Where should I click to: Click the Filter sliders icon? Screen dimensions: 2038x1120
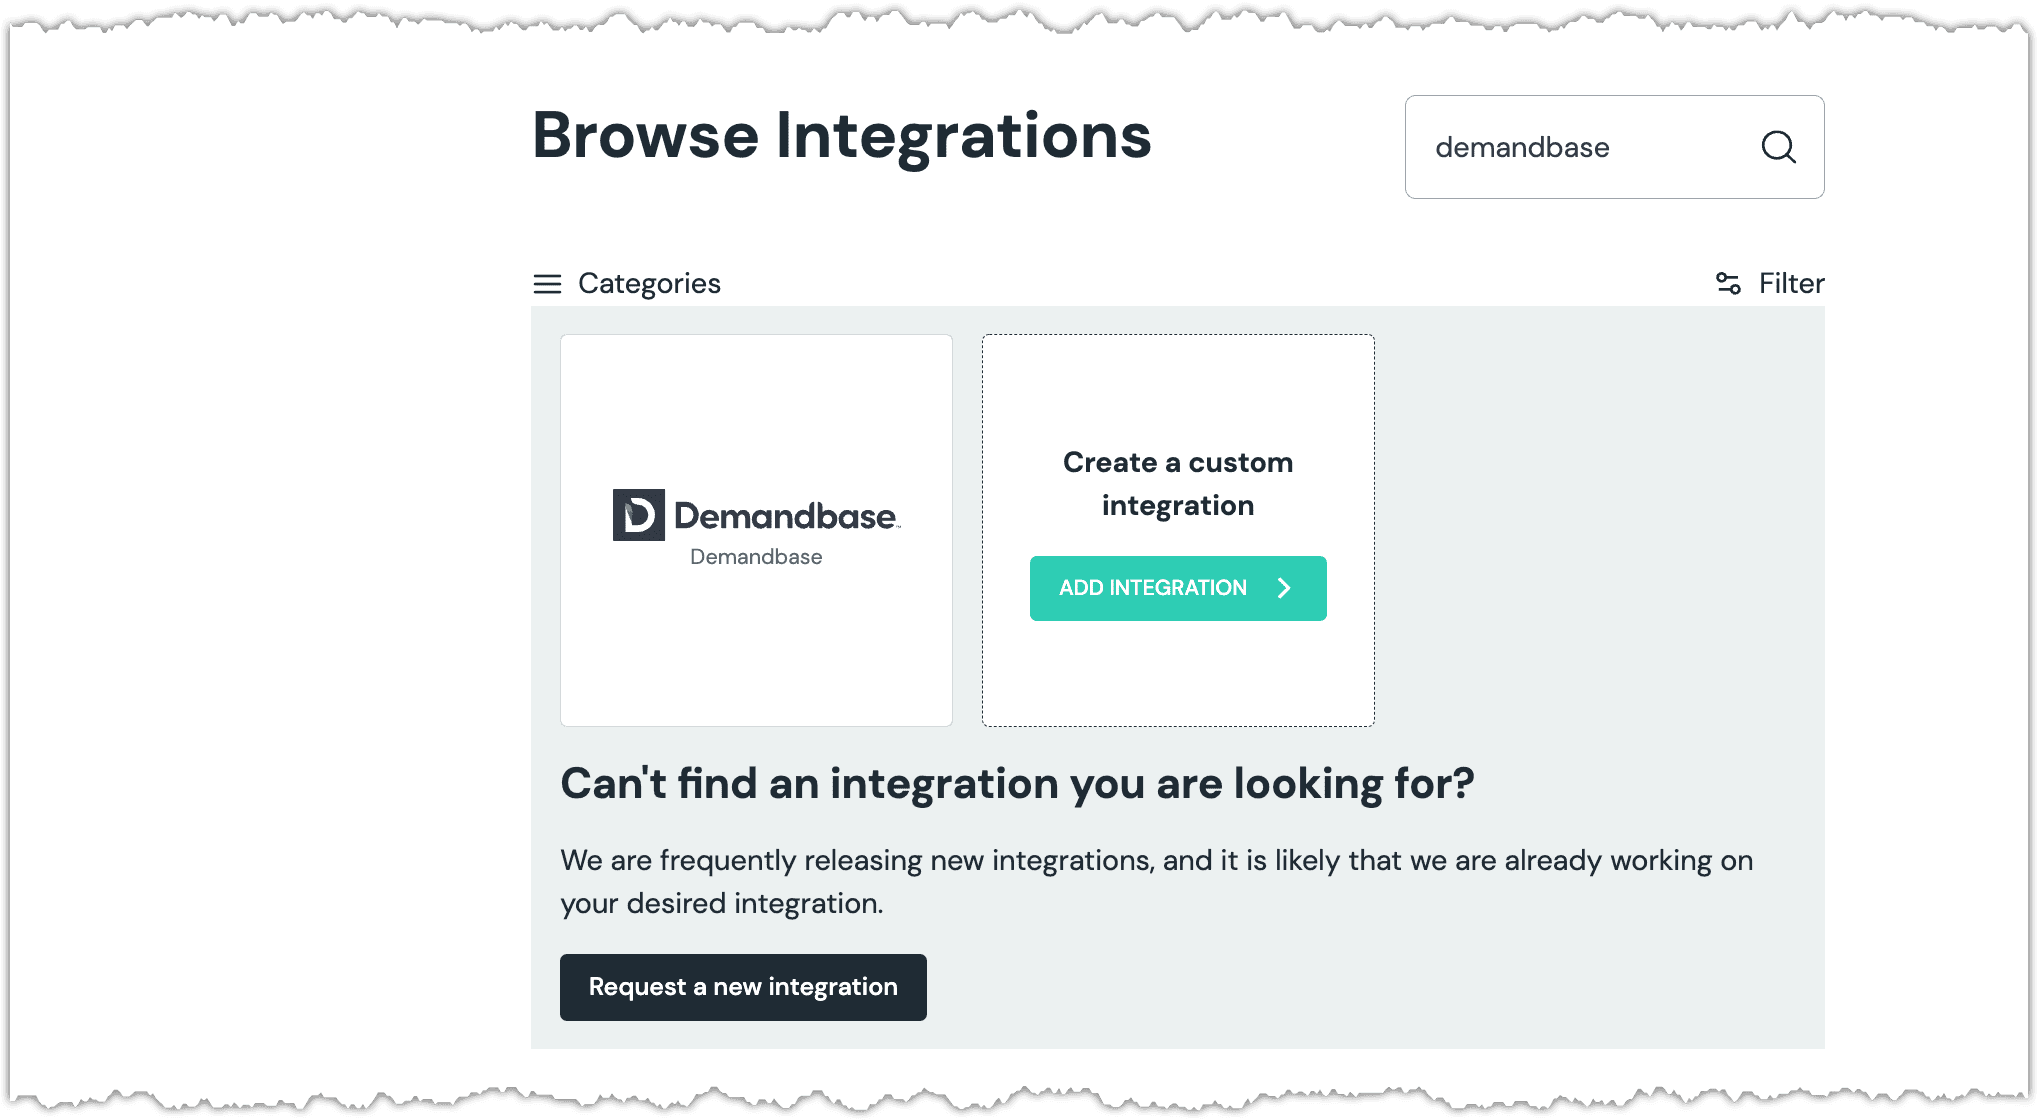click(1728, 283)
